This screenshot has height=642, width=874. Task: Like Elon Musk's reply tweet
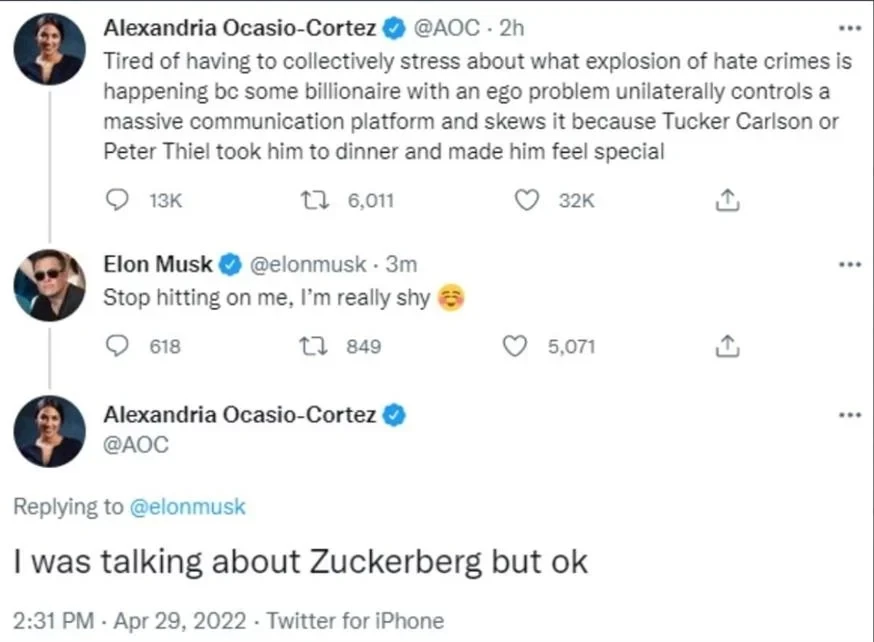(x=516, y=346)
